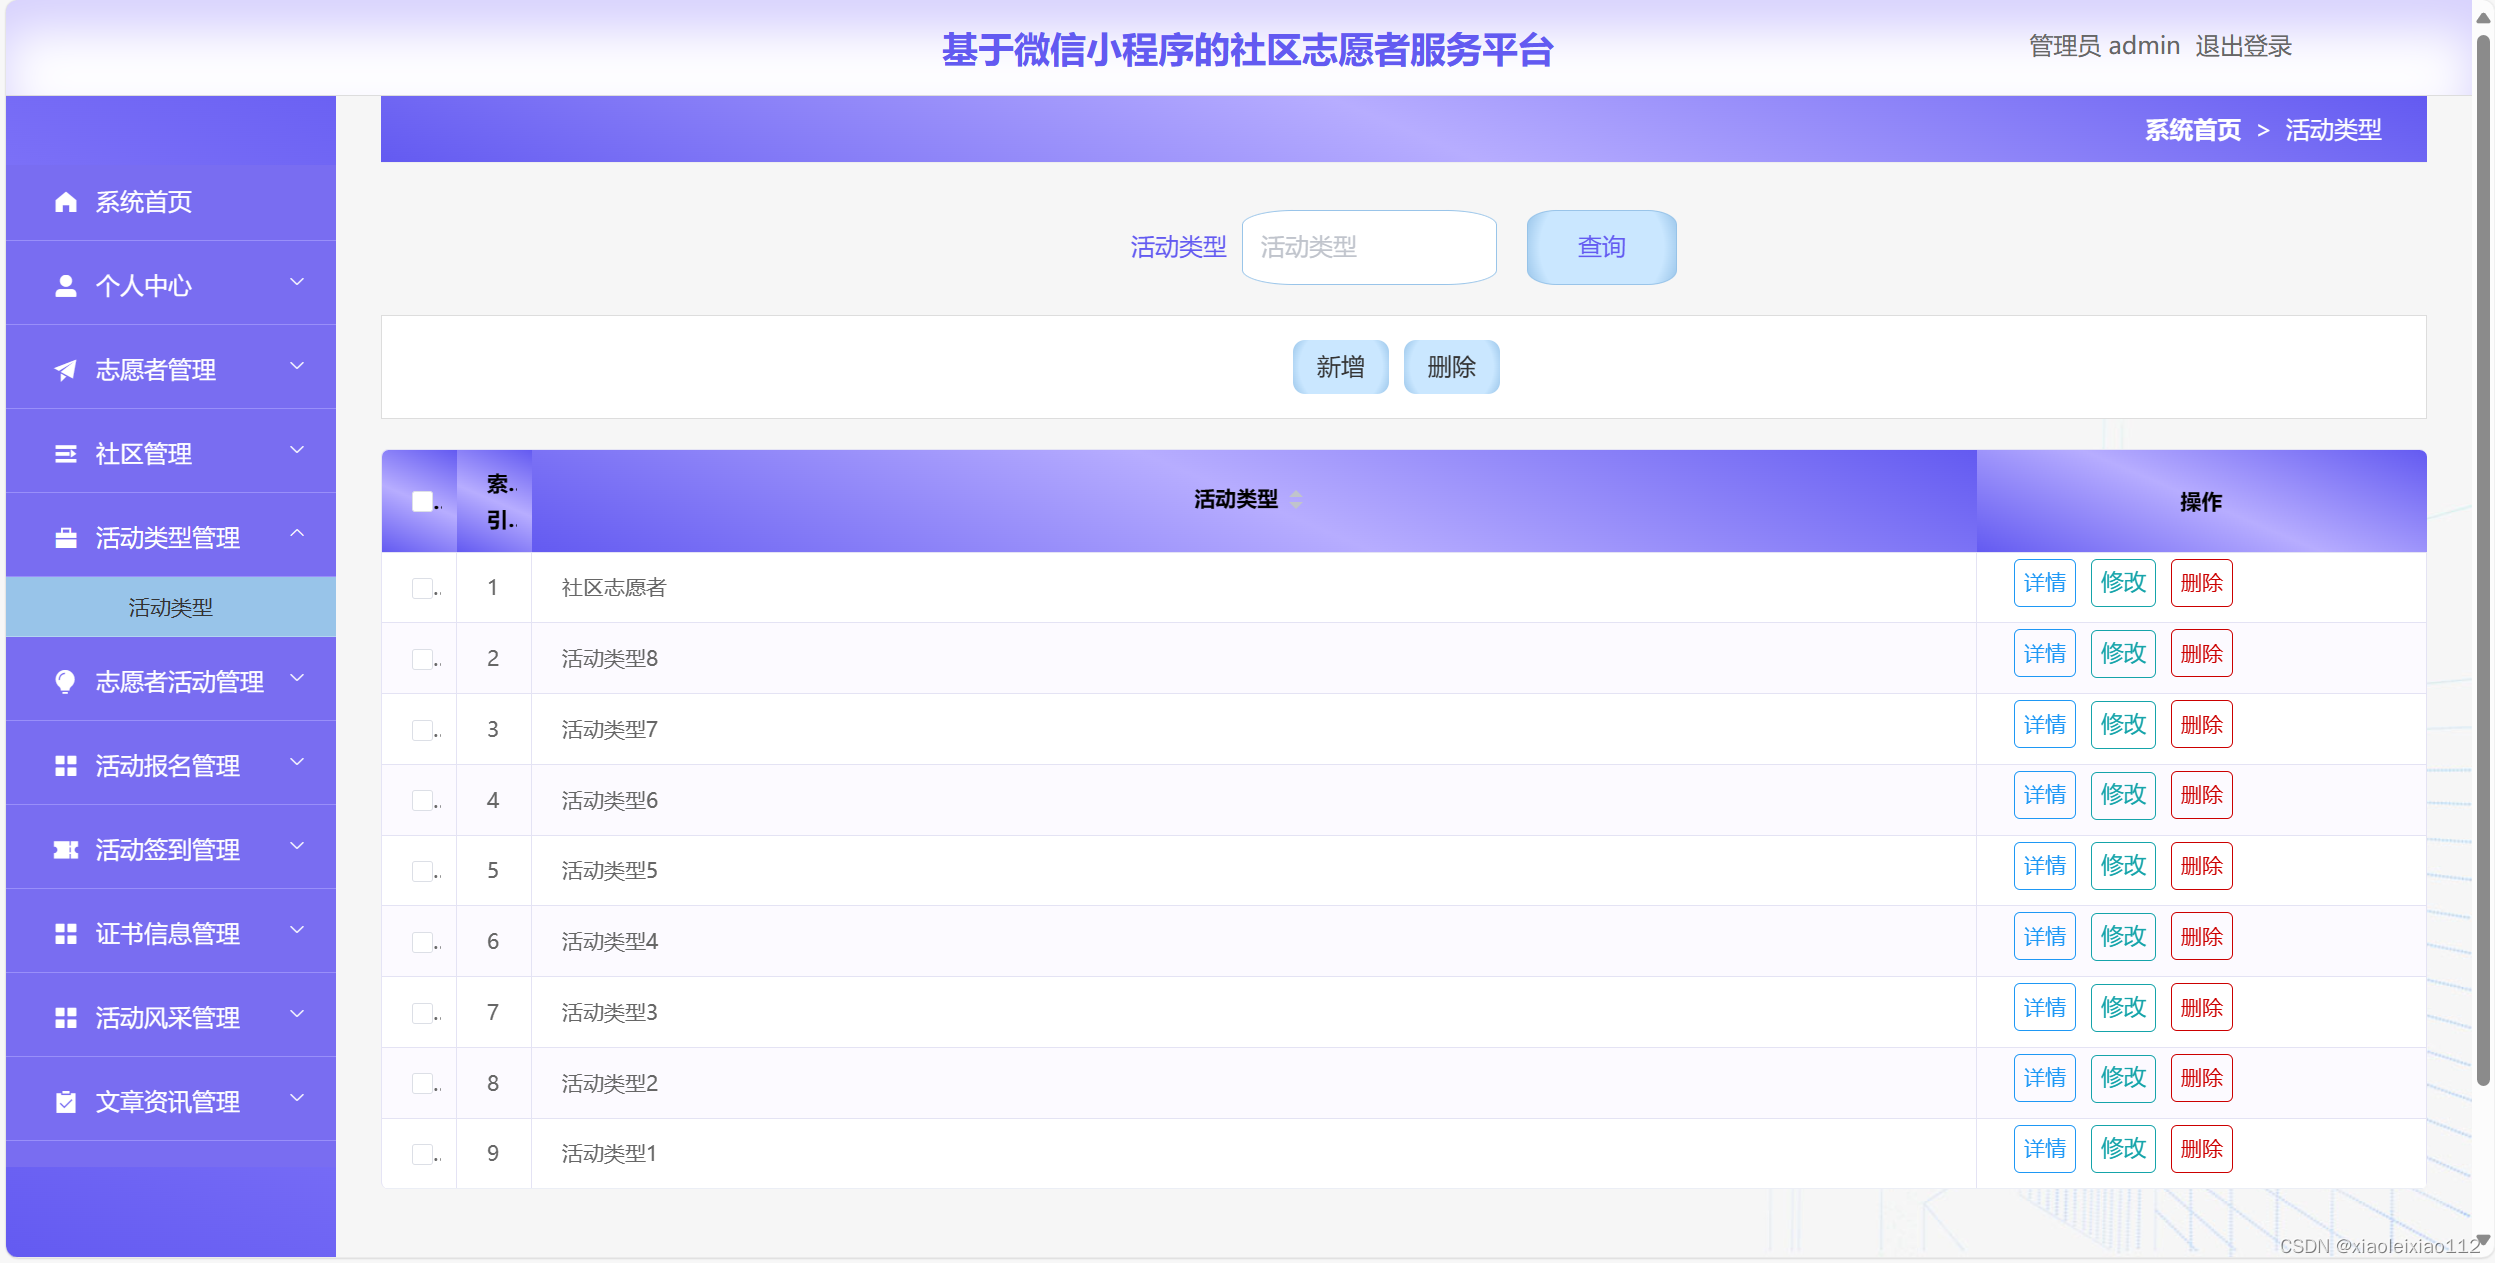This screenshot has width=2495, height=1263.
Task: Expand the 文章资讯管理 chevron
Action: [x=297, y=1099]
